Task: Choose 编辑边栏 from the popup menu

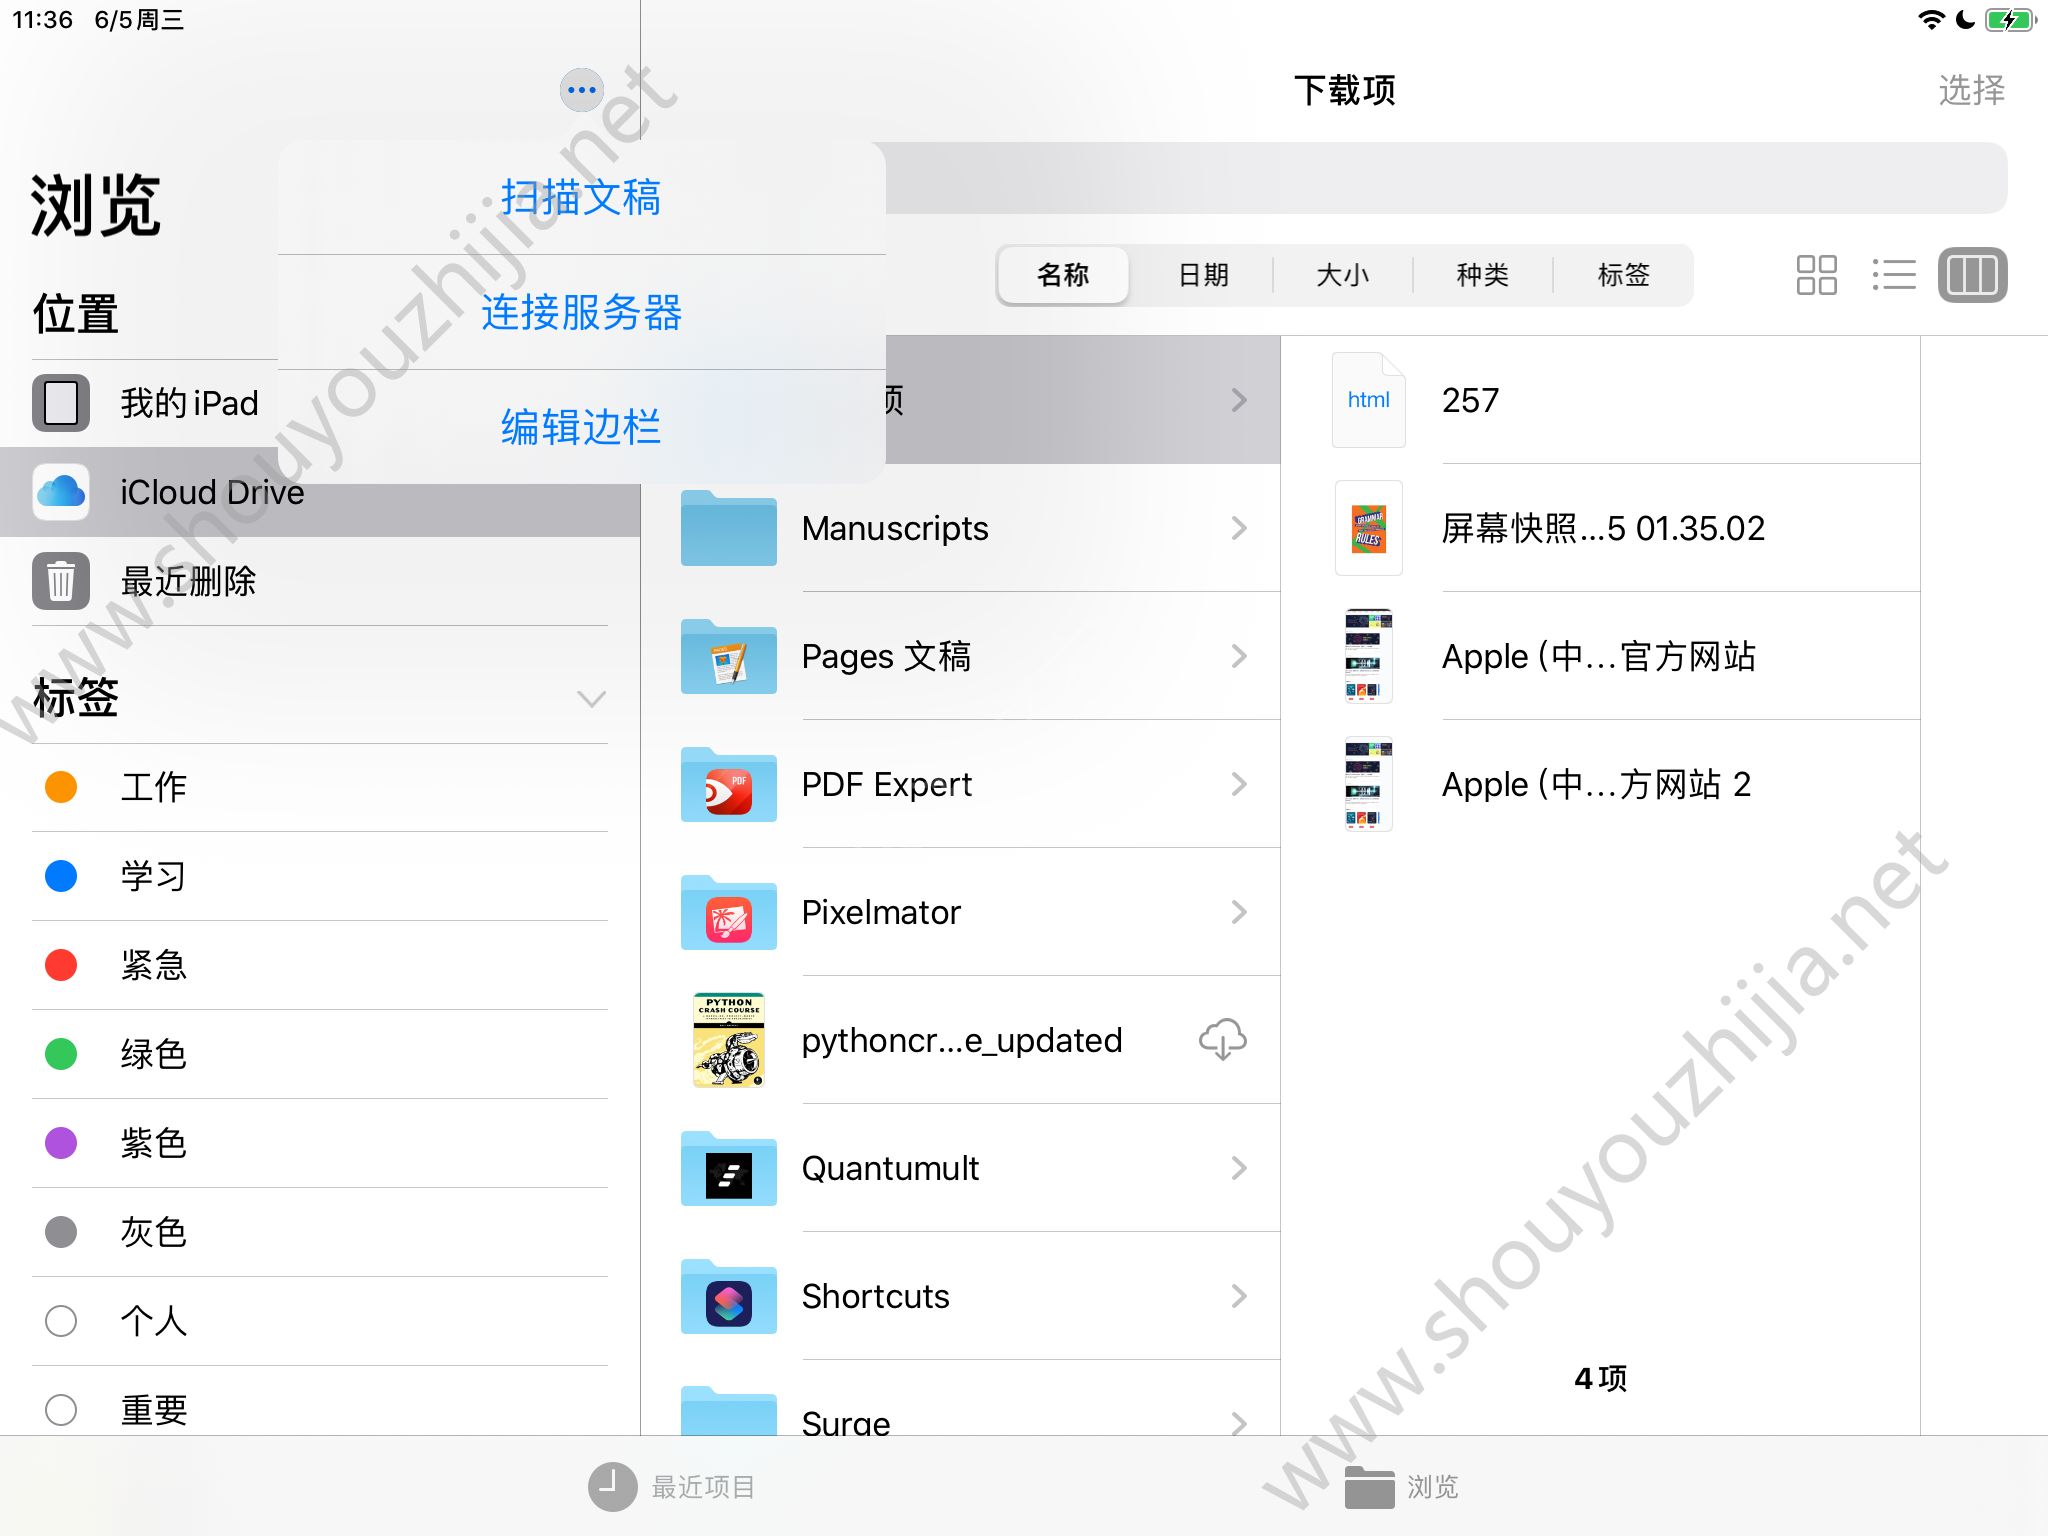Action: pos(581,427)
